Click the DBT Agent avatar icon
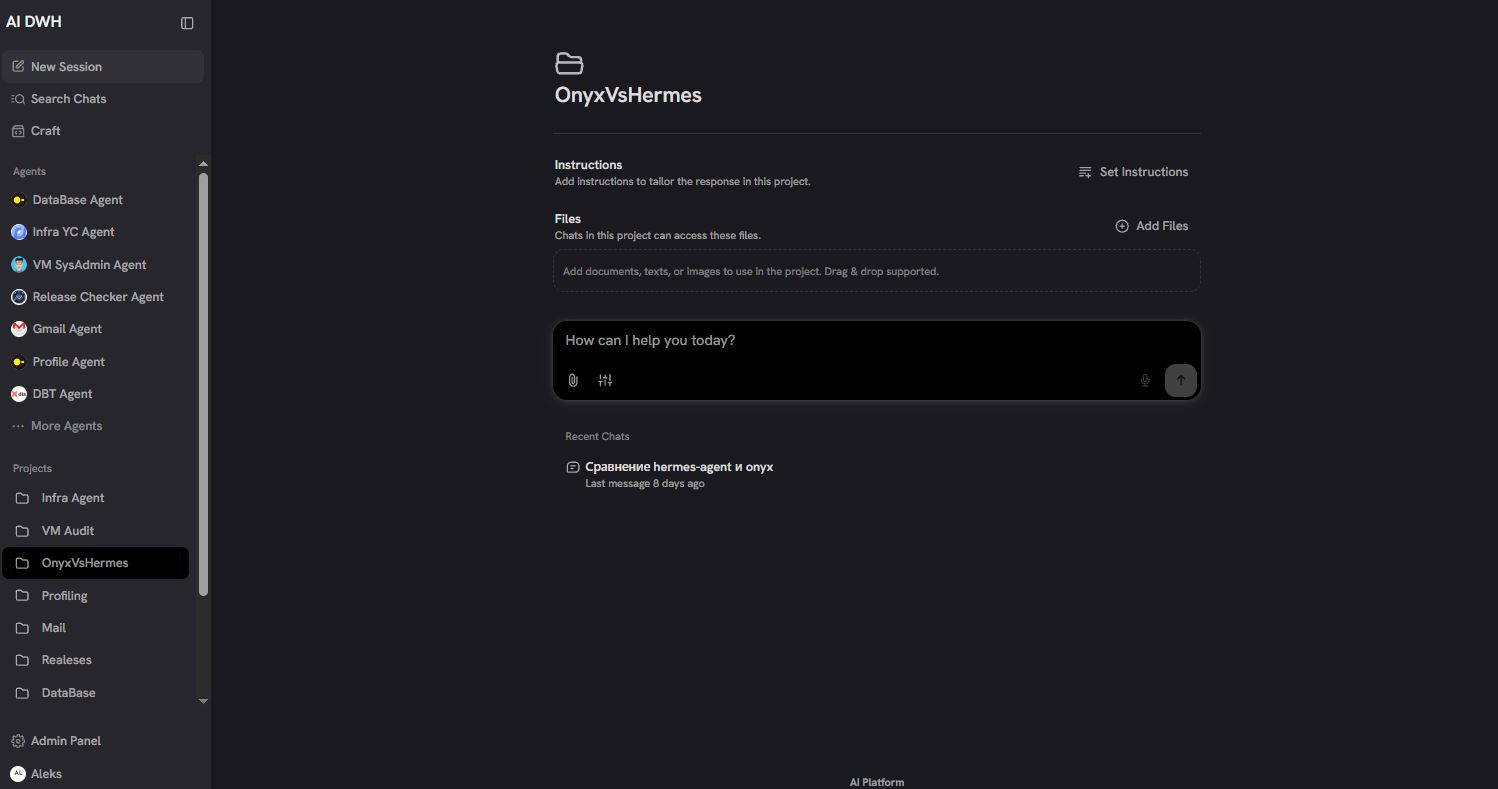The image size is (1498, 789). (19, 394)
